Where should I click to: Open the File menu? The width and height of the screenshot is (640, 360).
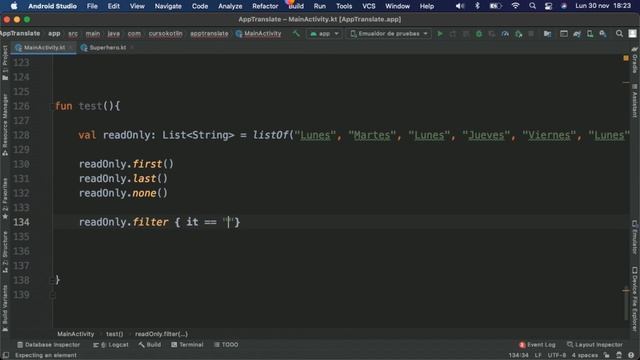coord(92,6)
